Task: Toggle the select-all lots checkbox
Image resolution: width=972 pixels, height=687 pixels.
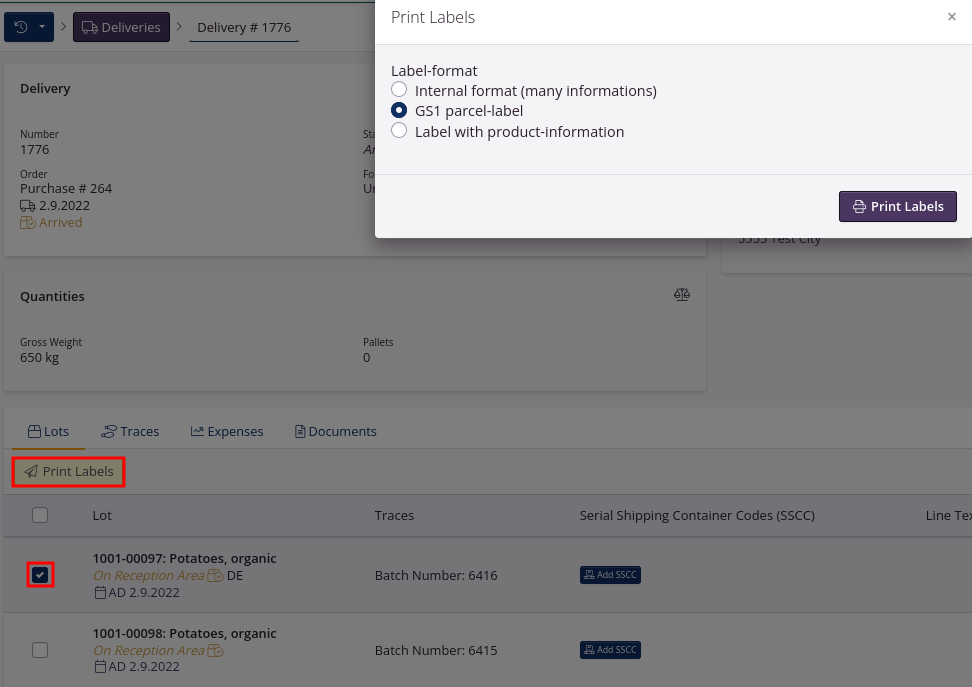Action: coord(40,516)
